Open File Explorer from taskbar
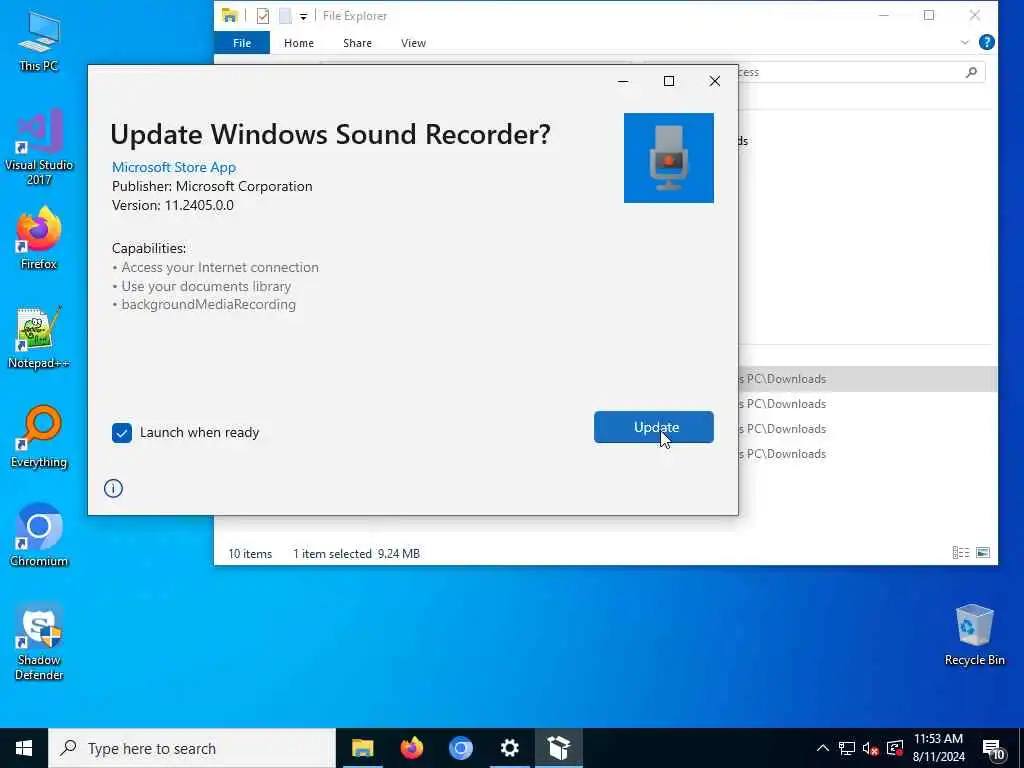The width and height of the screenshot is (1024, 768). tap(362, 748)
